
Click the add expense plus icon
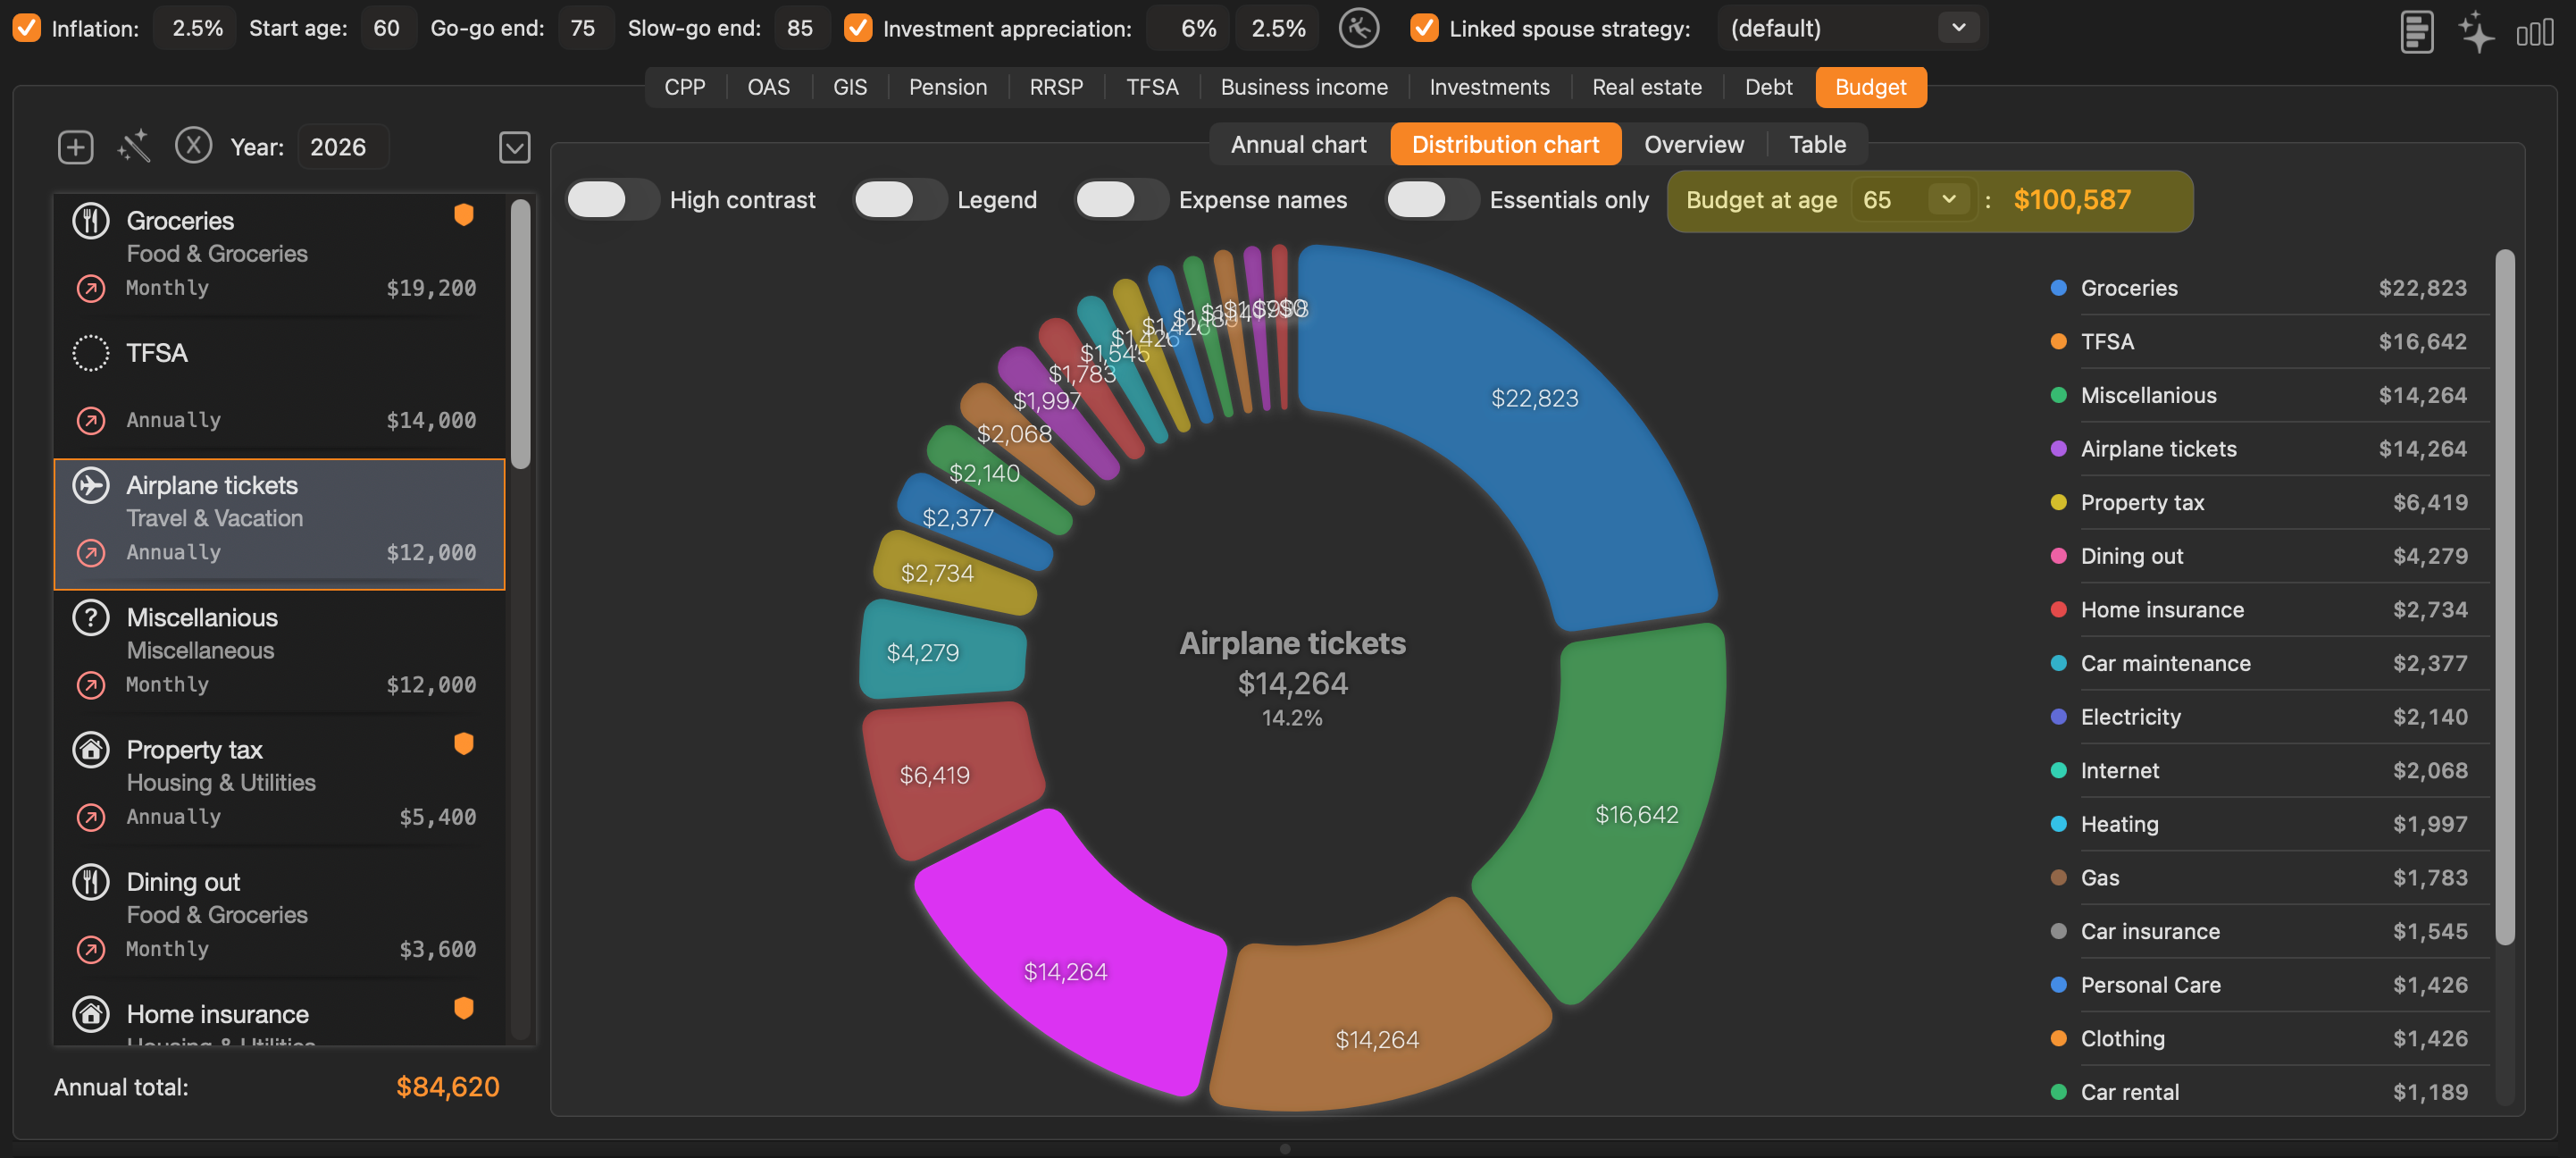(x=75, y=147)
